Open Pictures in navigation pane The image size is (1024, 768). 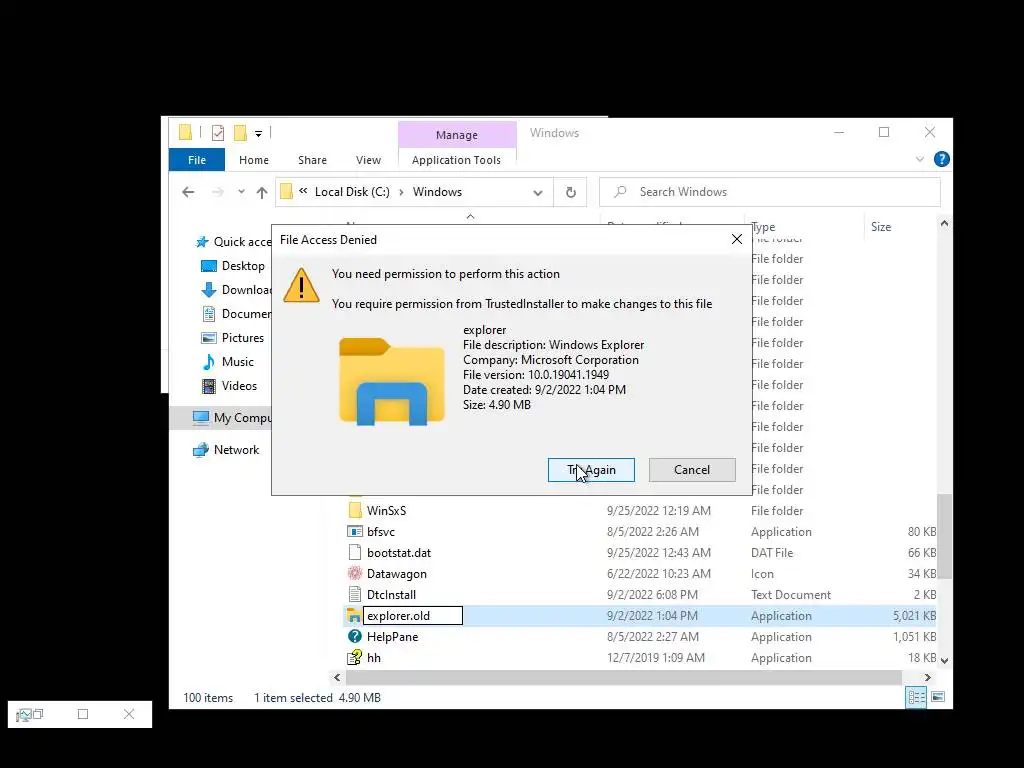(x=233, y=338)
